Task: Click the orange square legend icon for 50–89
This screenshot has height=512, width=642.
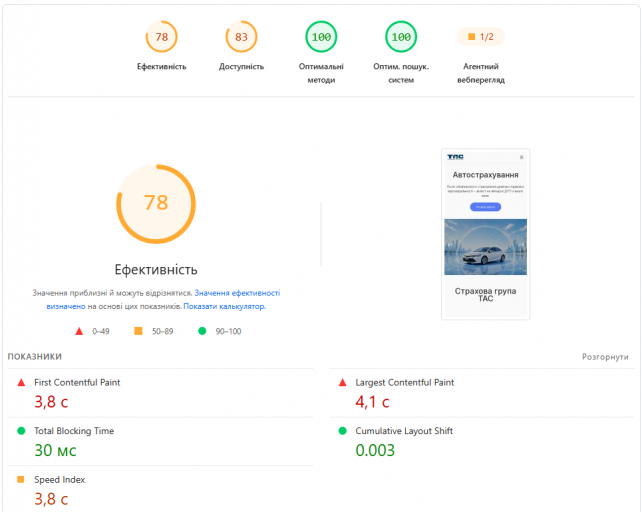Action: [138, 331]
